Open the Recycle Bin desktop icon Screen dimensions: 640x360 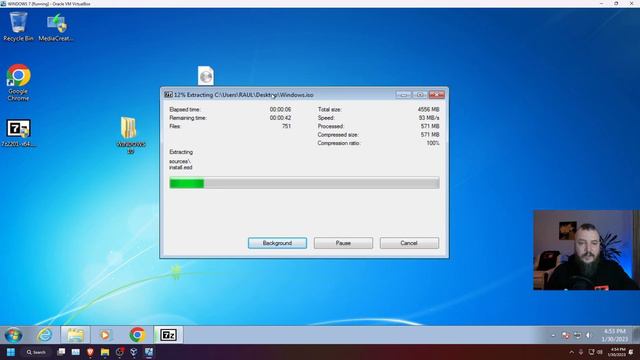[x=18, y=26]
